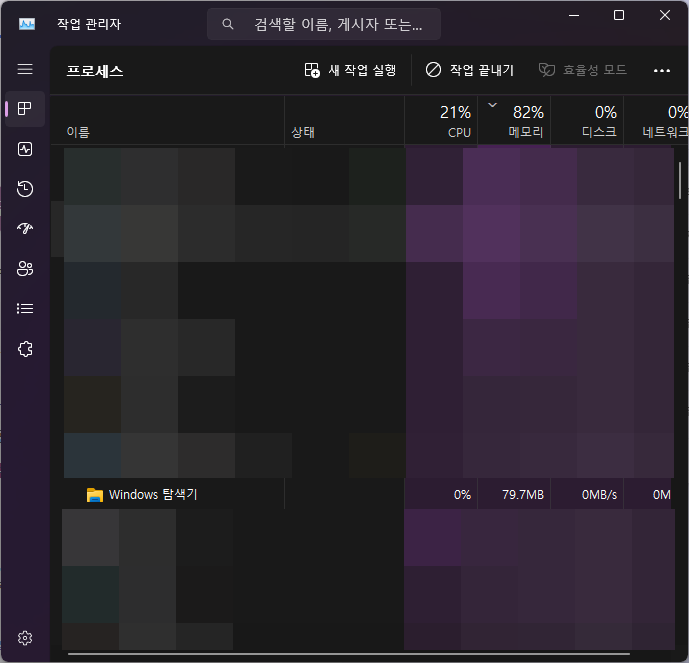Open the Details list page icon
Viewport: 689px width, 663px height.
pyautogui.click(x=25, y=308)
